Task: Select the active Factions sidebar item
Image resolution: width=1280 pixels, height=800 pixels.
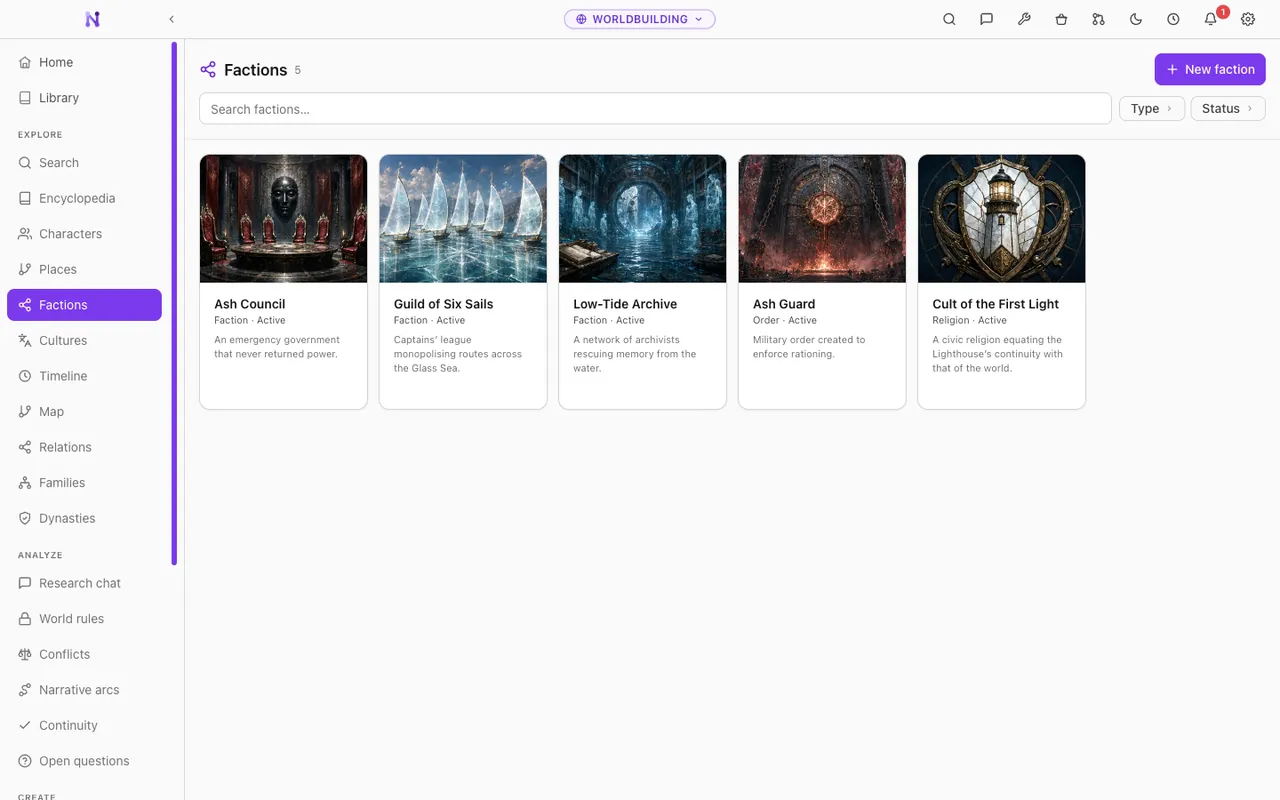Action: tap(84, 305)
